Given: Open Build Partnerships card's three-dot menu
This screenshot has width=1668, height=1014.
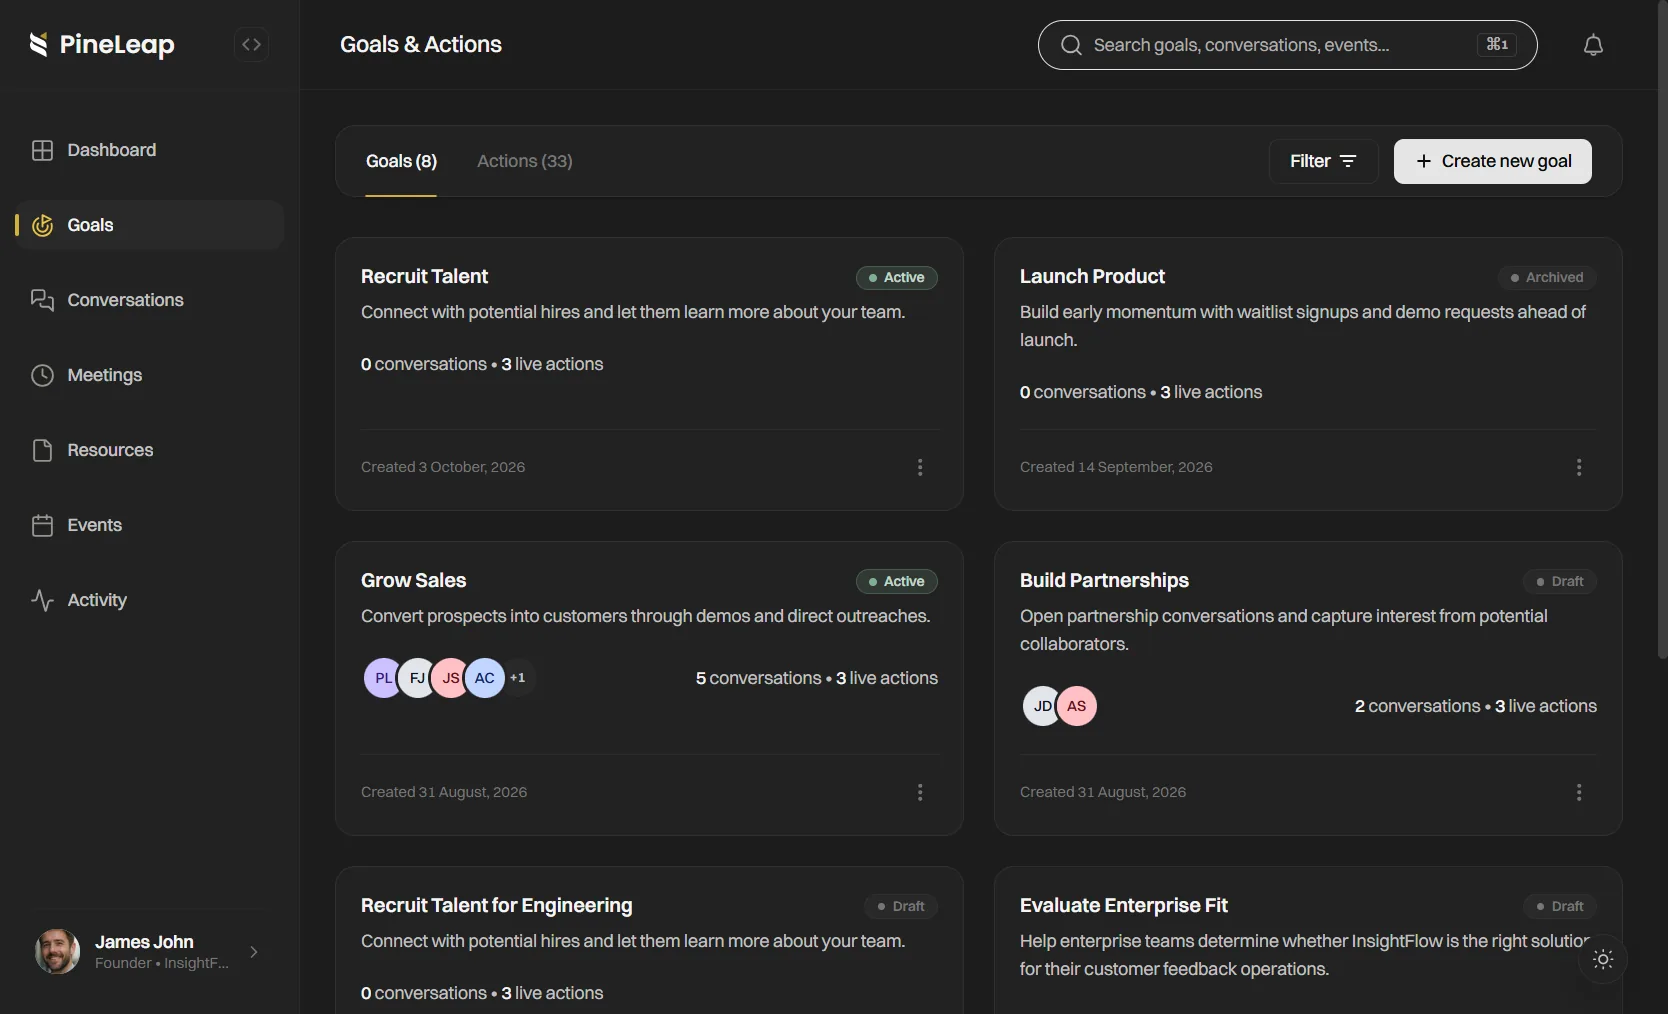Looking at the screenshot, I should point(1579,792).
